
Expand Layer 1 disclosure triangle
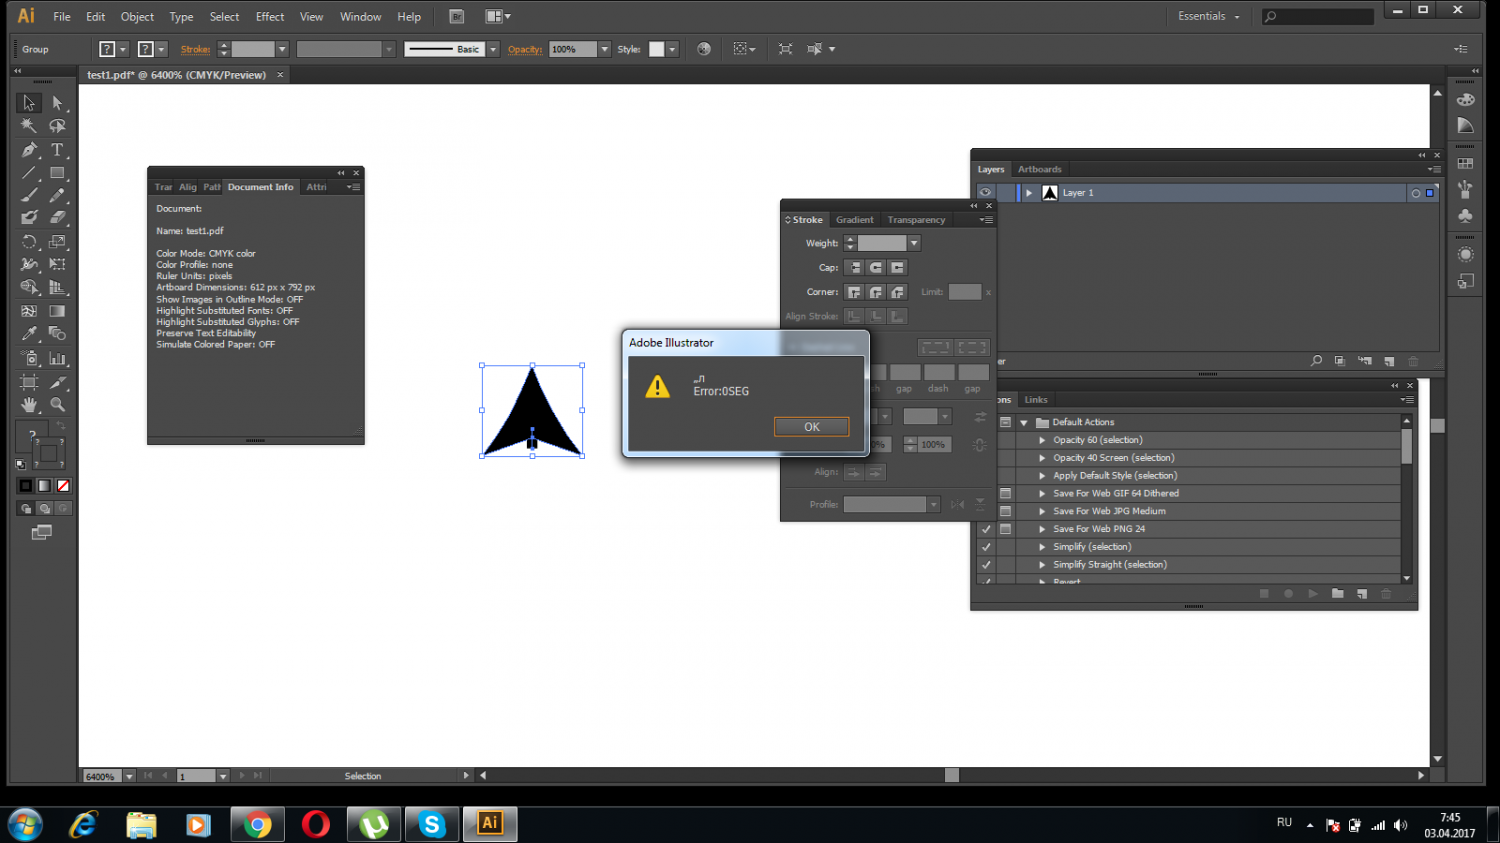pos(1029,193)
